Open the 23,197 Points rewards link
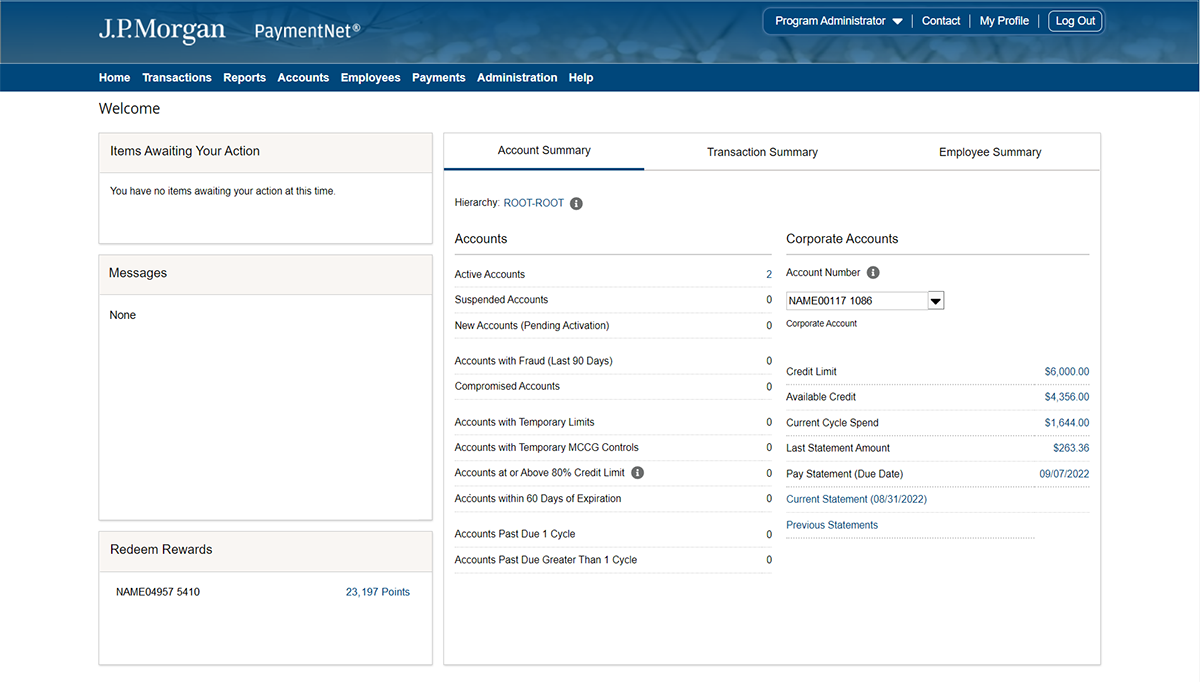Viewport: 1200px width, 682px height. (x=377, y=592)
